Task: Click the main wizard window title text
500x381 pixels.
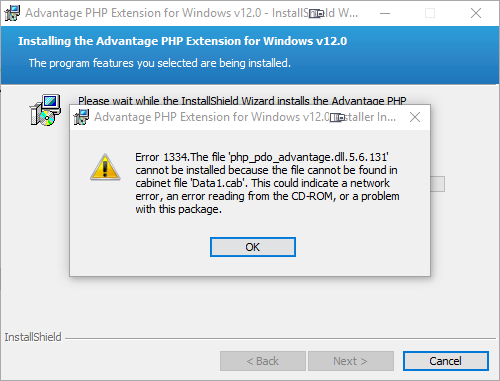Action: [192, 13]
